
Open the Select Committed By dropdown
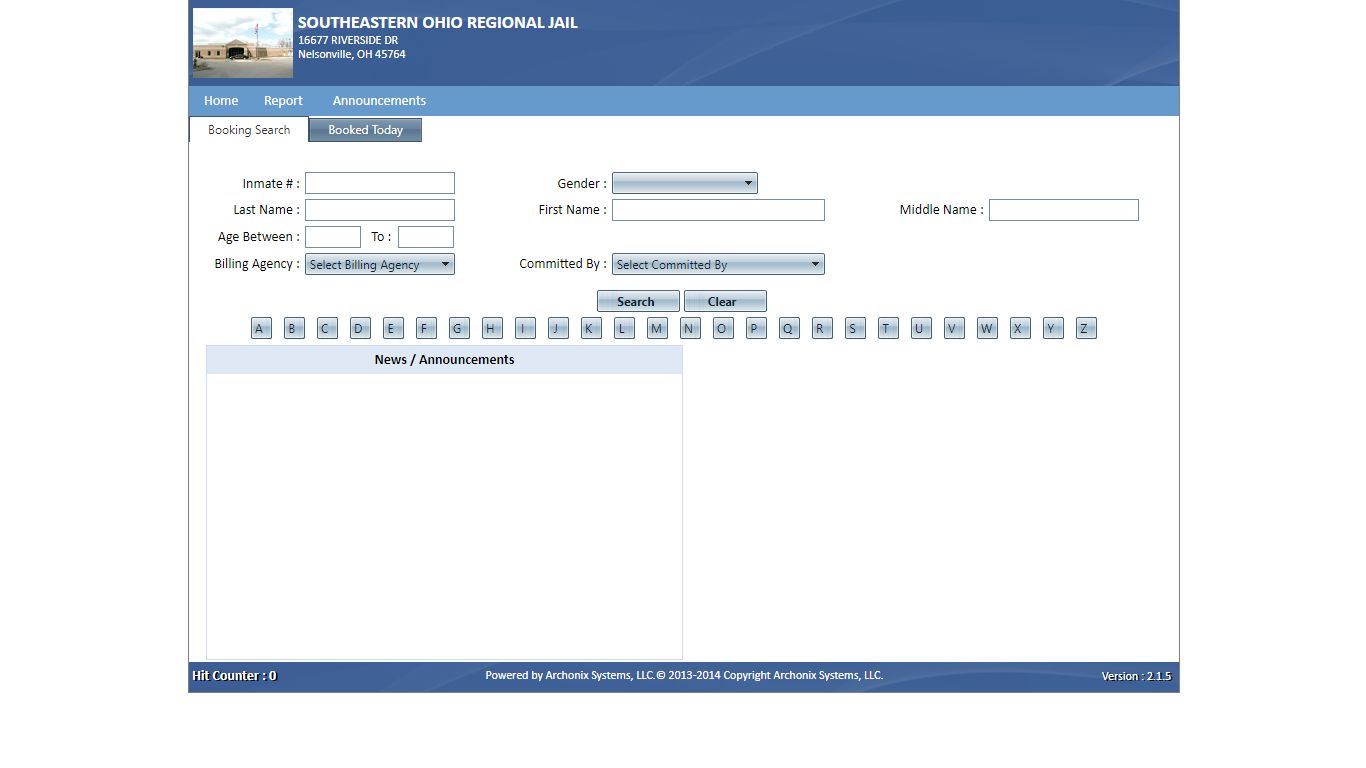(x=718, y=264)
